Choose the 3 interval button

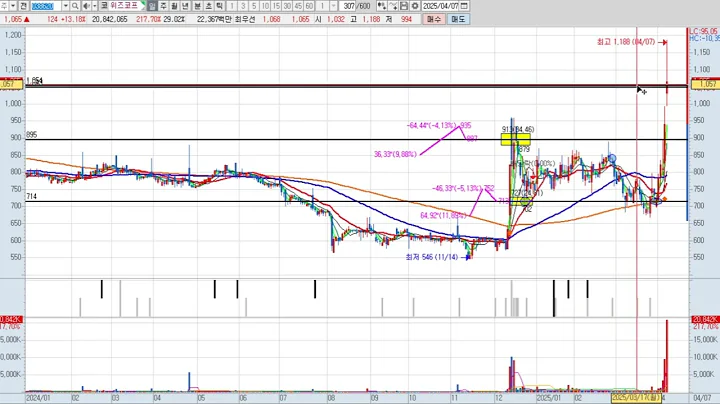pos(243,6)
